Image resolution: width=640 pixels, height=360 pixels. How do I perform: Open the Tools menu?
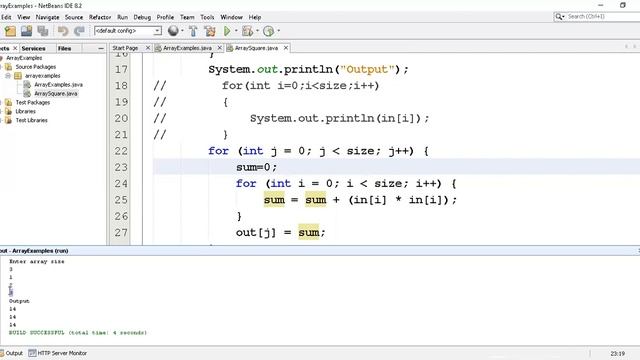[x=207, y=17]
